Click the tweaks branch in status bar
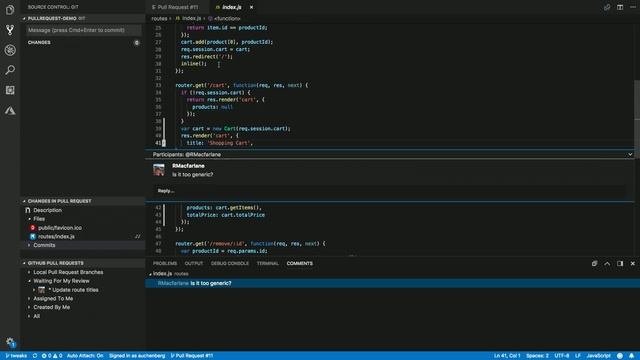The height and width of the screenshot is (360, 640). (16, 356)
